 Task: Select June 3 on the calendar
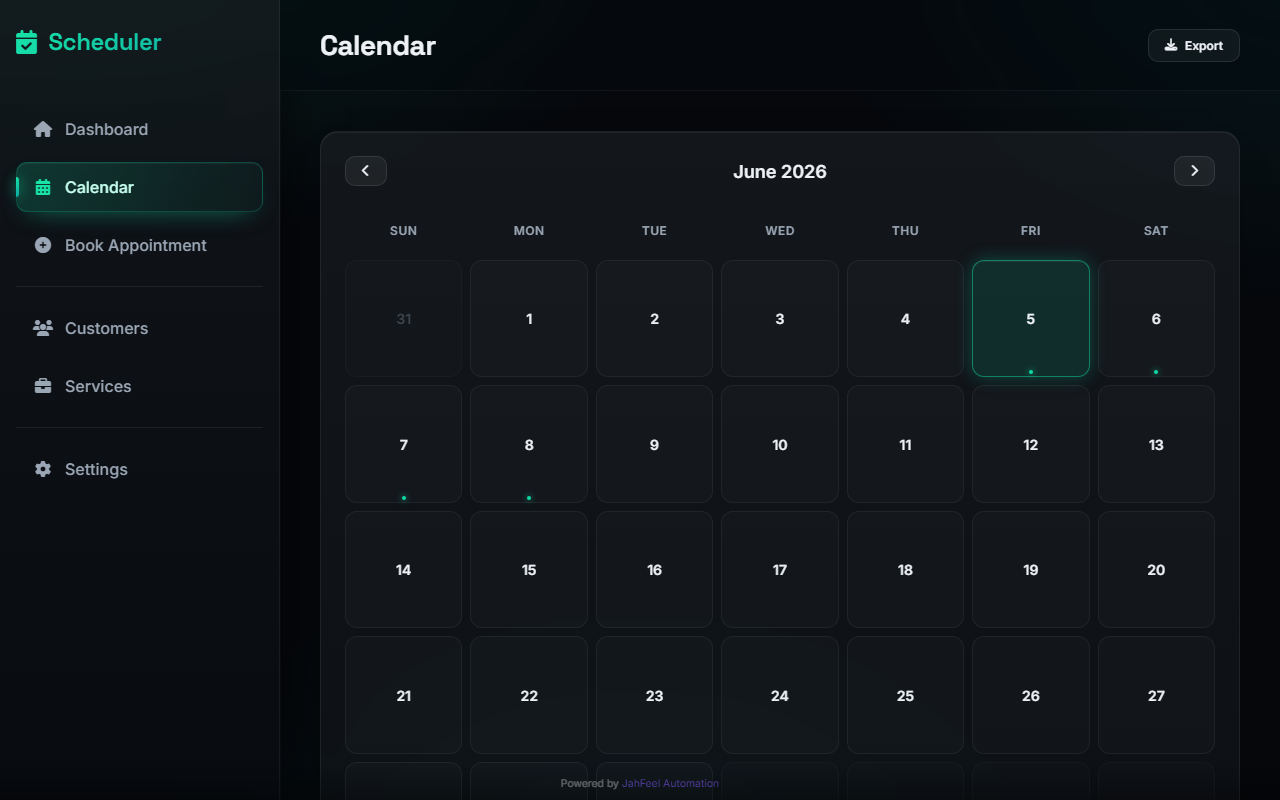click(x=780, y=319)
